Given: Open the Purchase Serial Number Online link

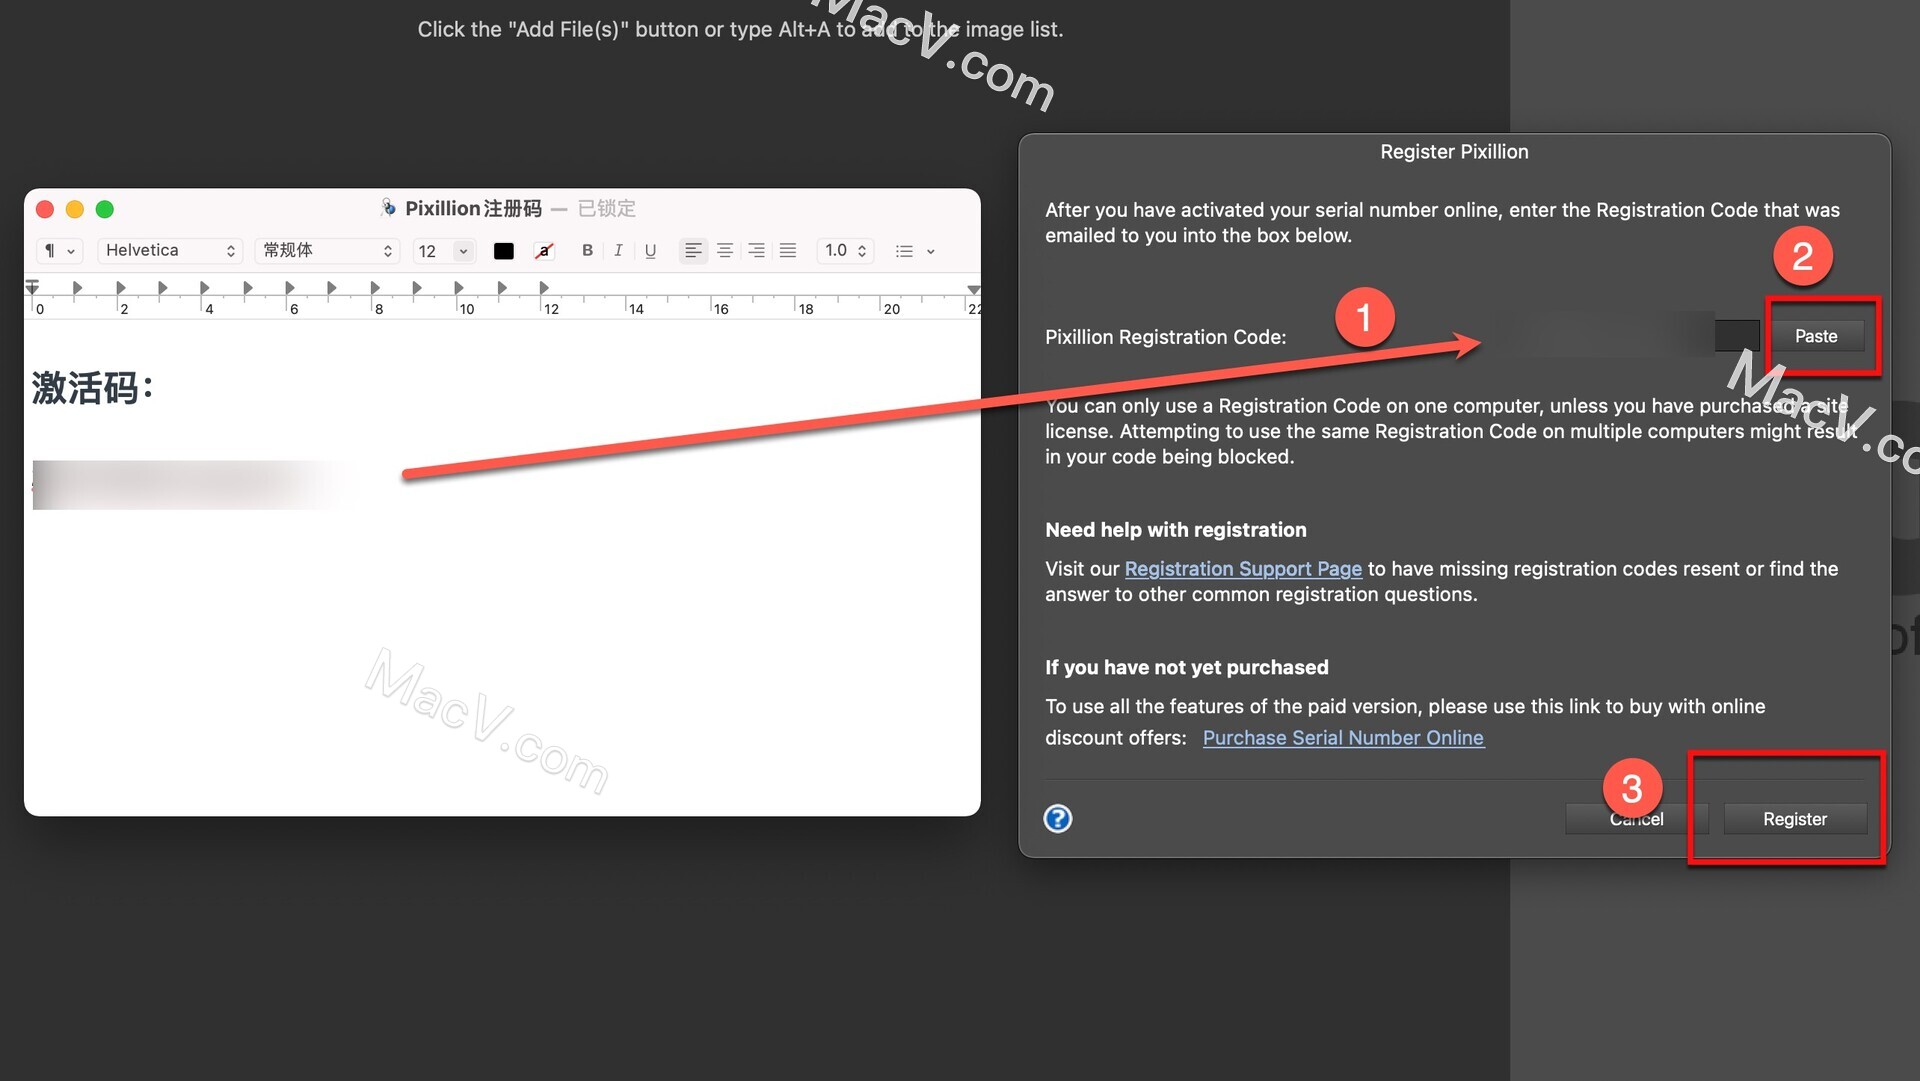Looking at the screenshot, I should [1343, 737].
